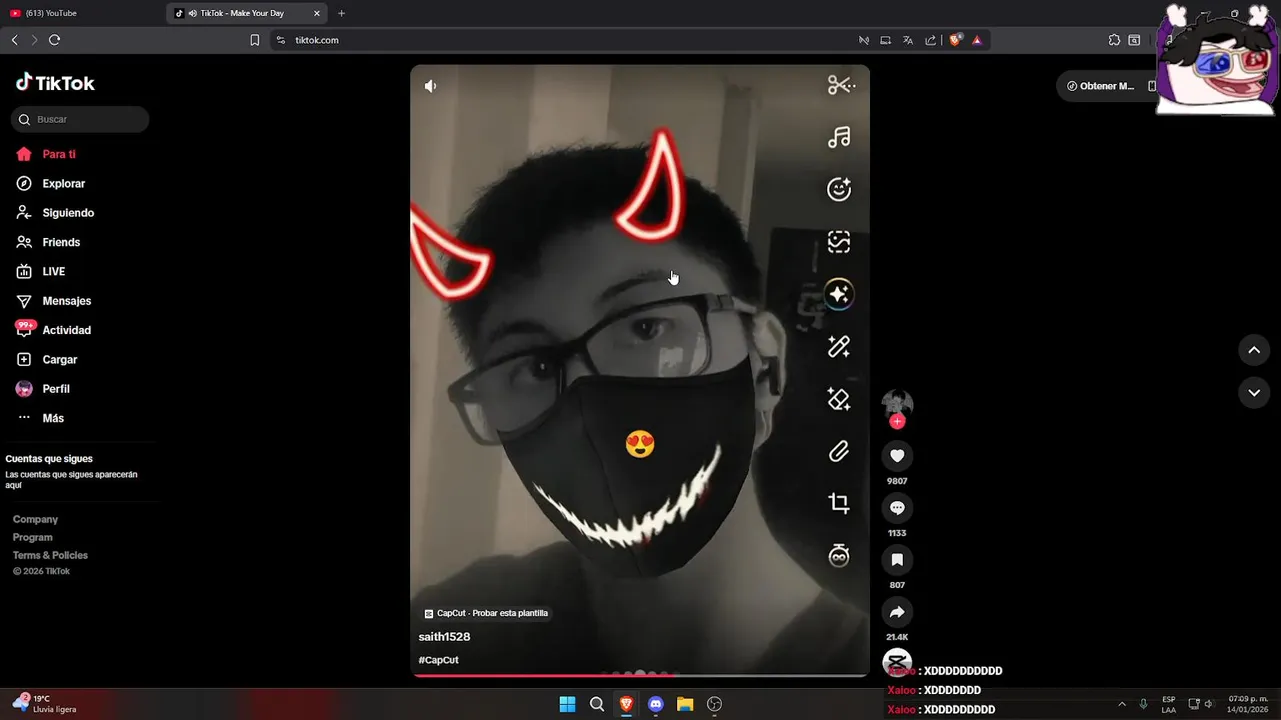
Task: Click the Brave Rewards triangle icon
Action: point(977,40)
